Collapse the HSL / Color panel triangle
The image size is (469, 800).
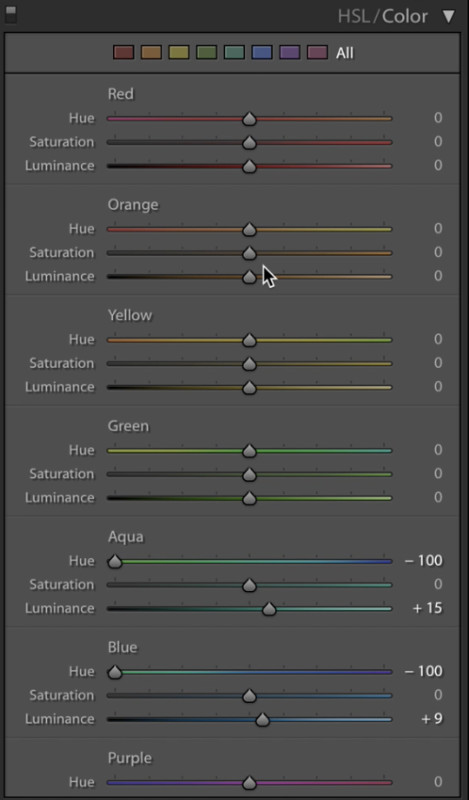(x=449, y=16)
